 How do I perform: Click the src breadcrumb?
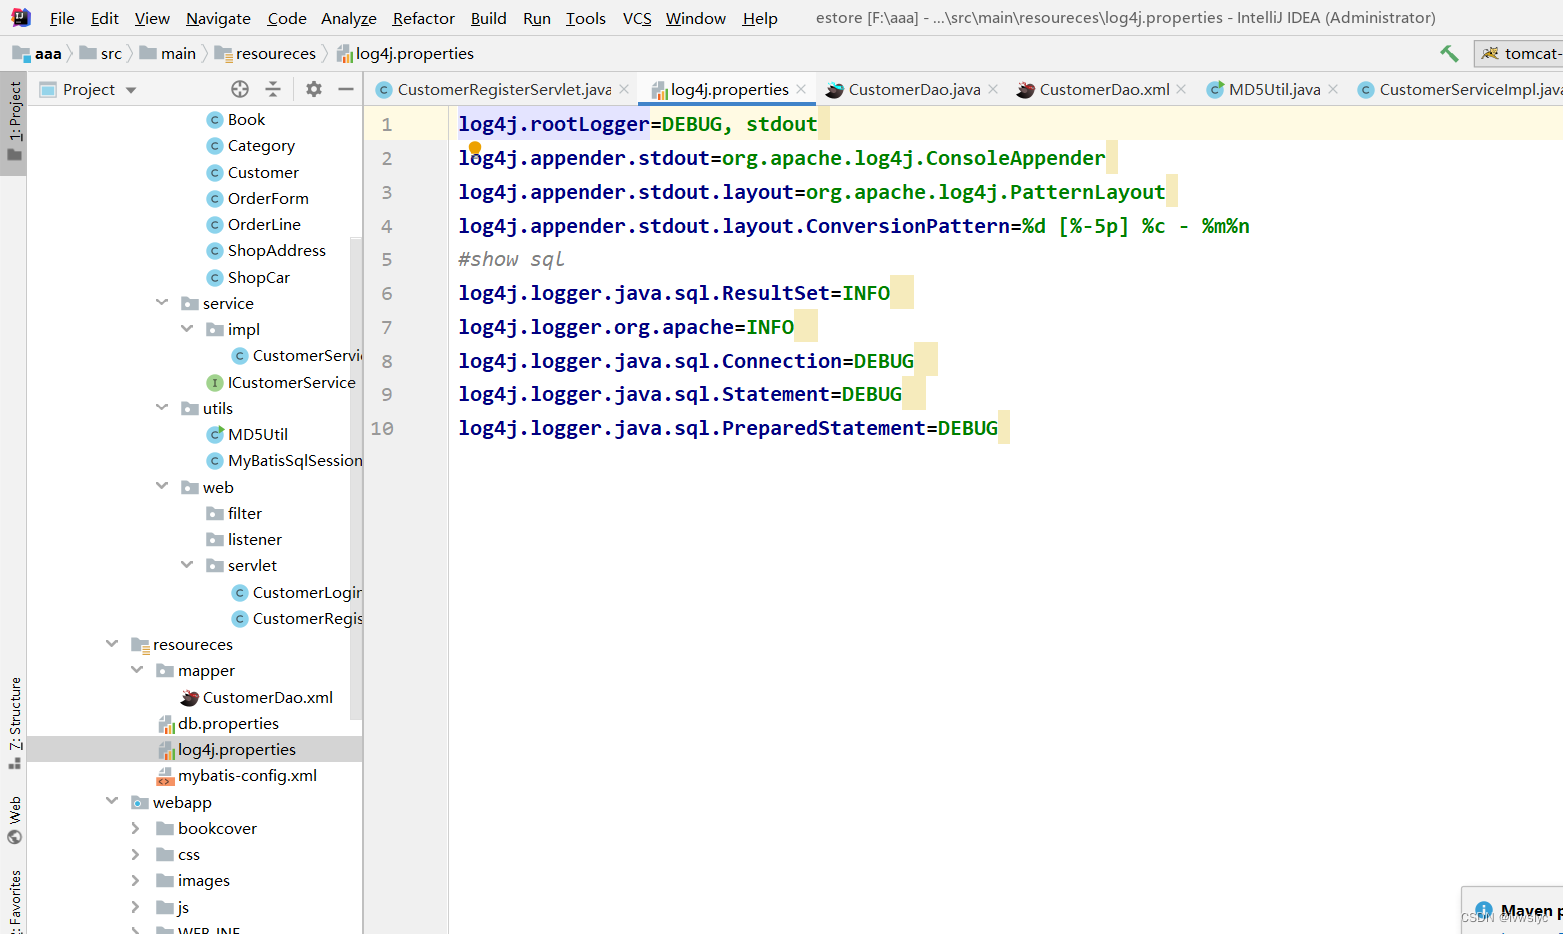(101, 53)
